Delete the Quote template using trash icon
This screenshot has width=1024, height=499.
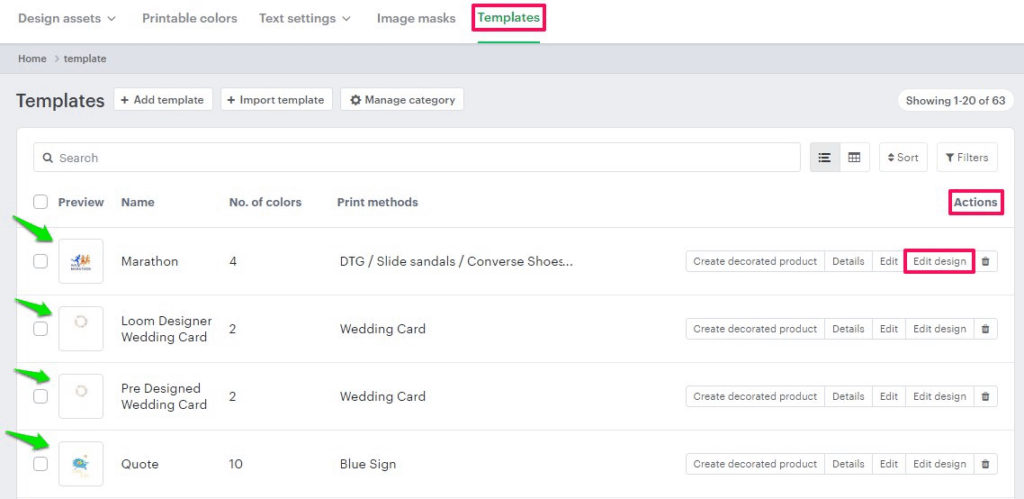985,464
